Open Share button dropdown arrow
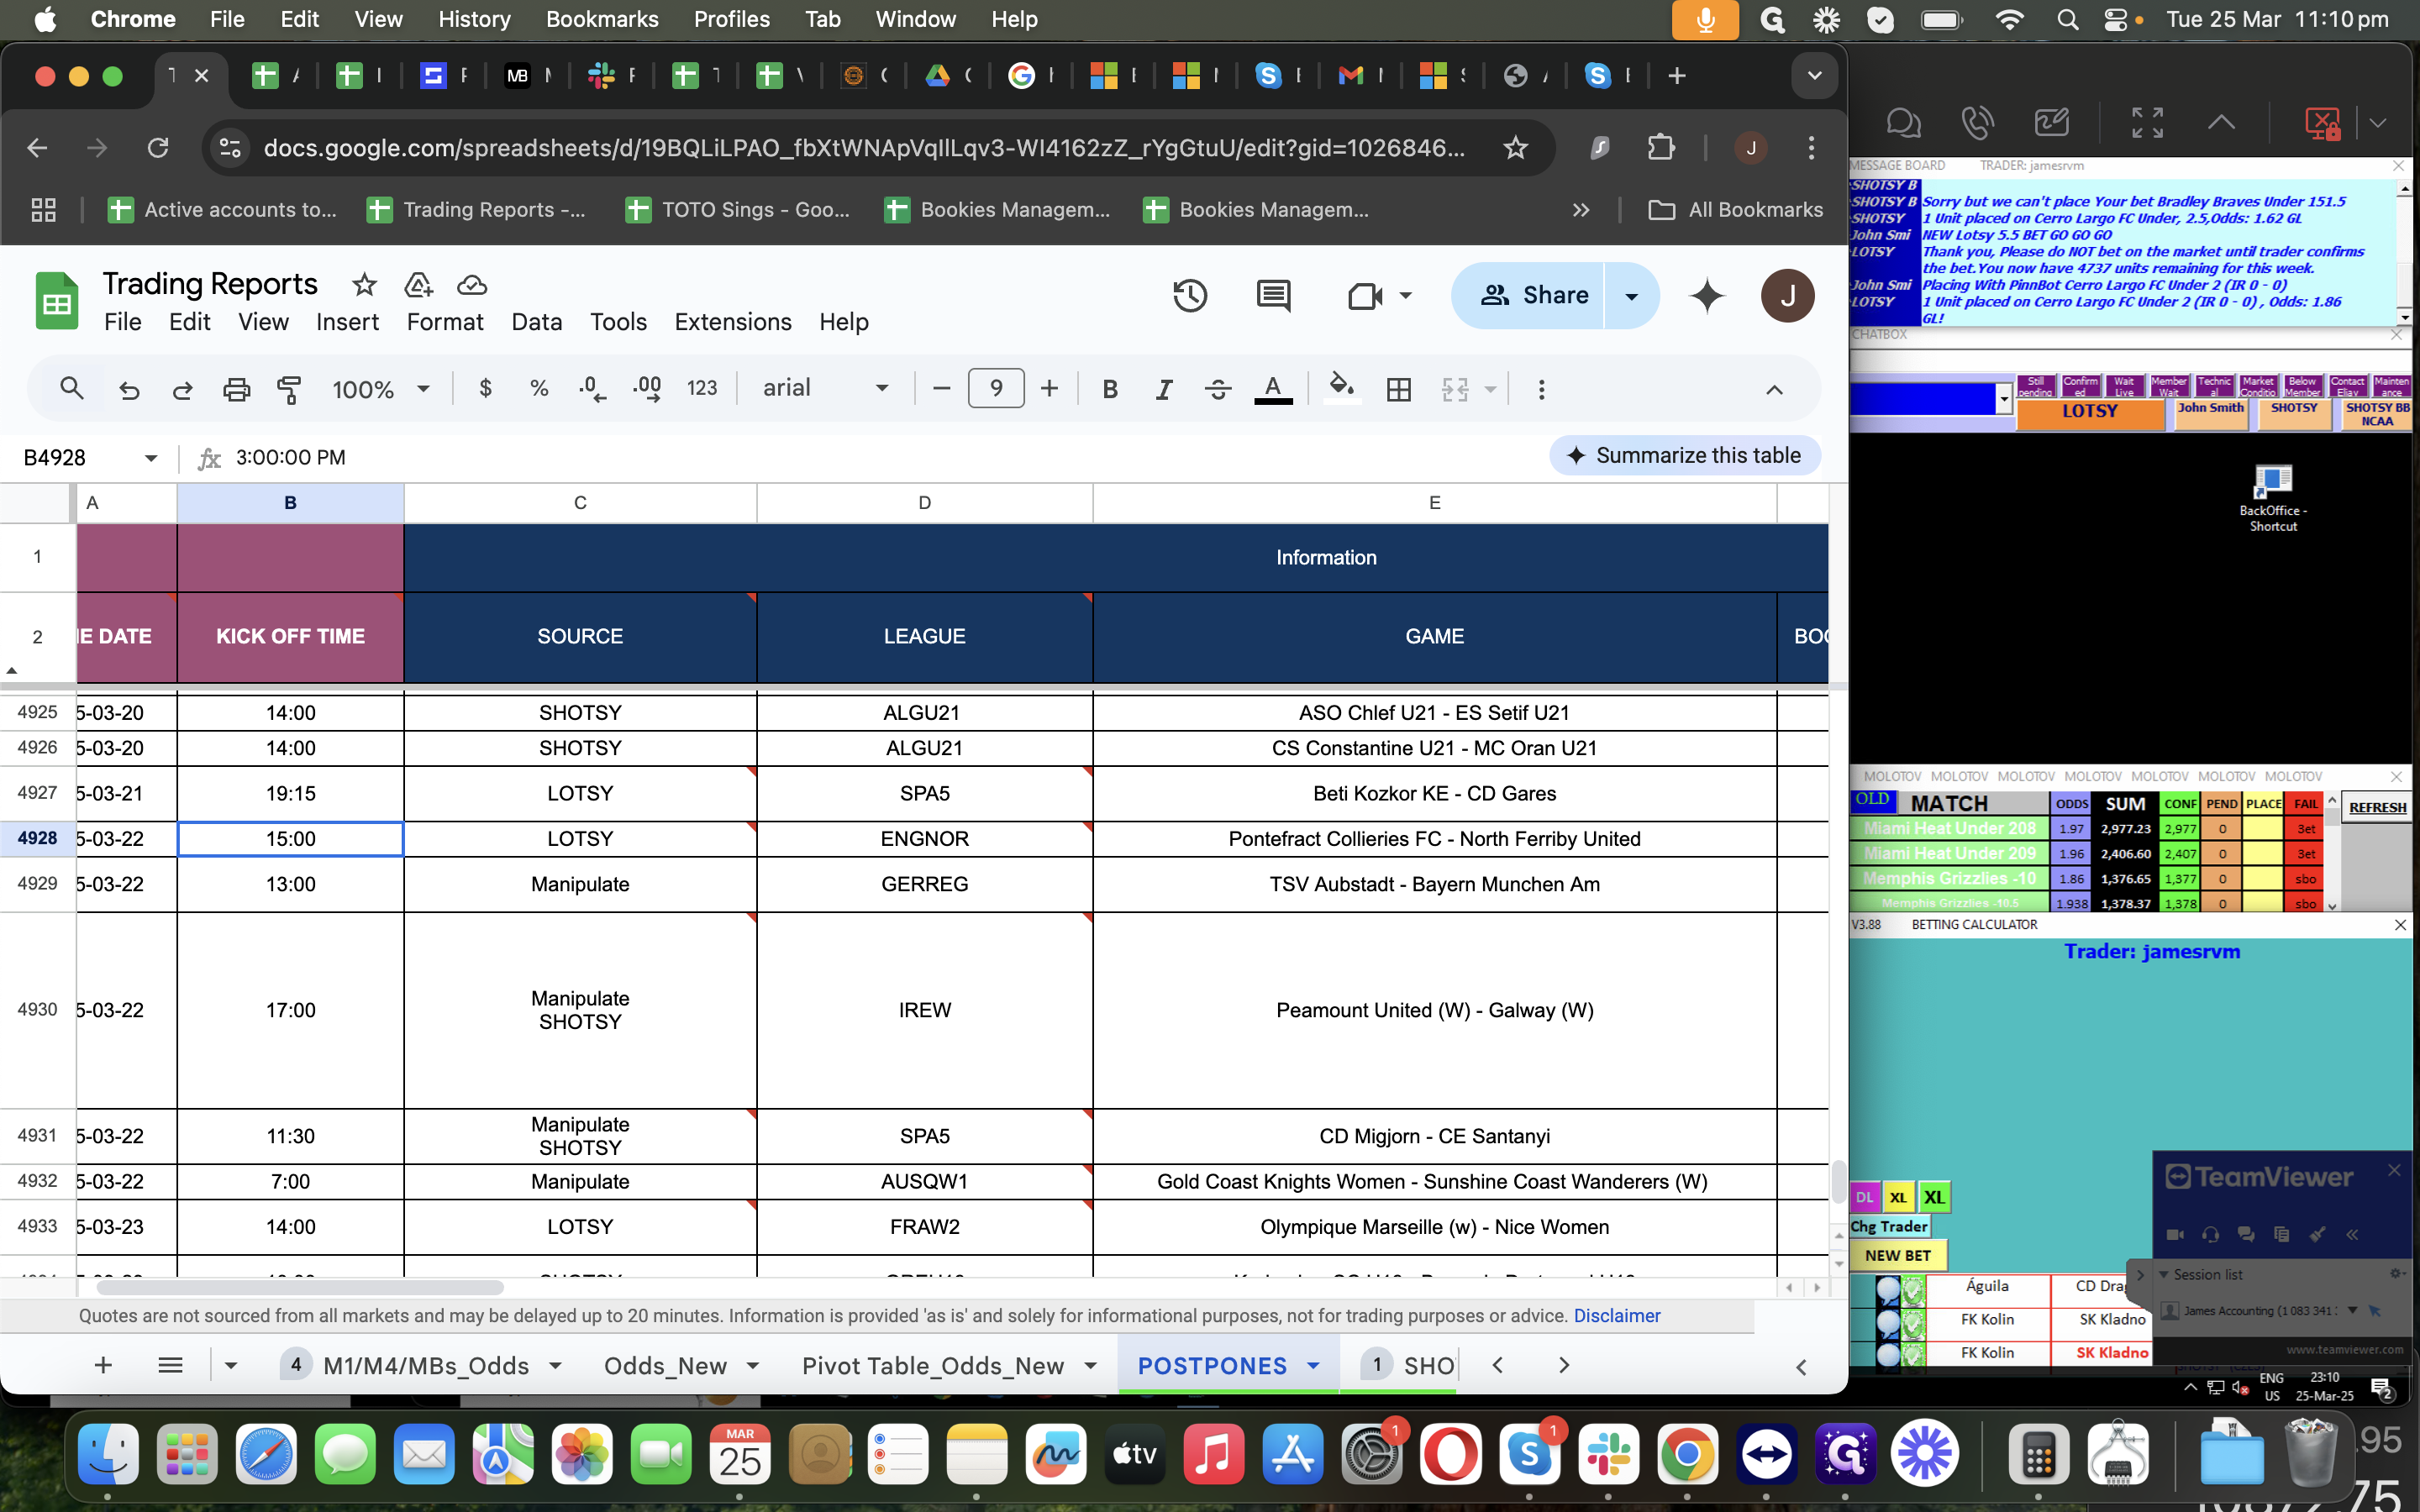Viewport: 2420px width, 1512px height. tap(1631, 296)
